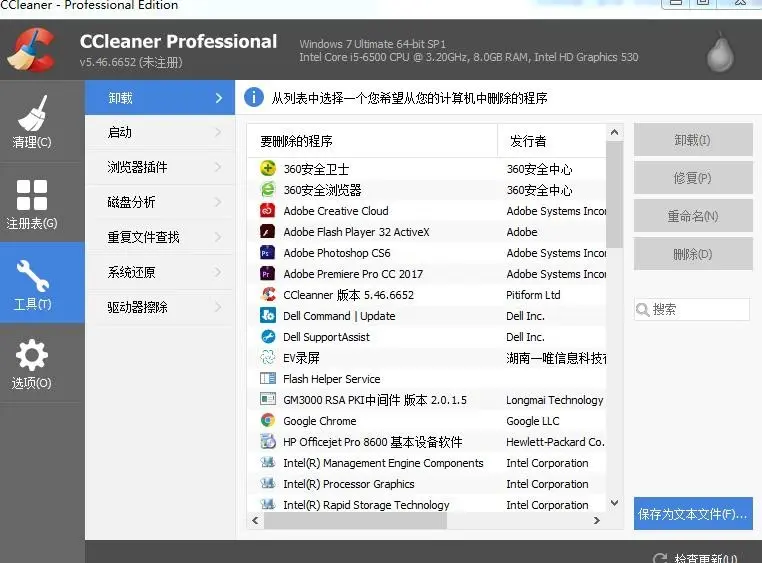Expand the chevron beside 重复文件查找

pyautogui.click(x=218, y=237)
